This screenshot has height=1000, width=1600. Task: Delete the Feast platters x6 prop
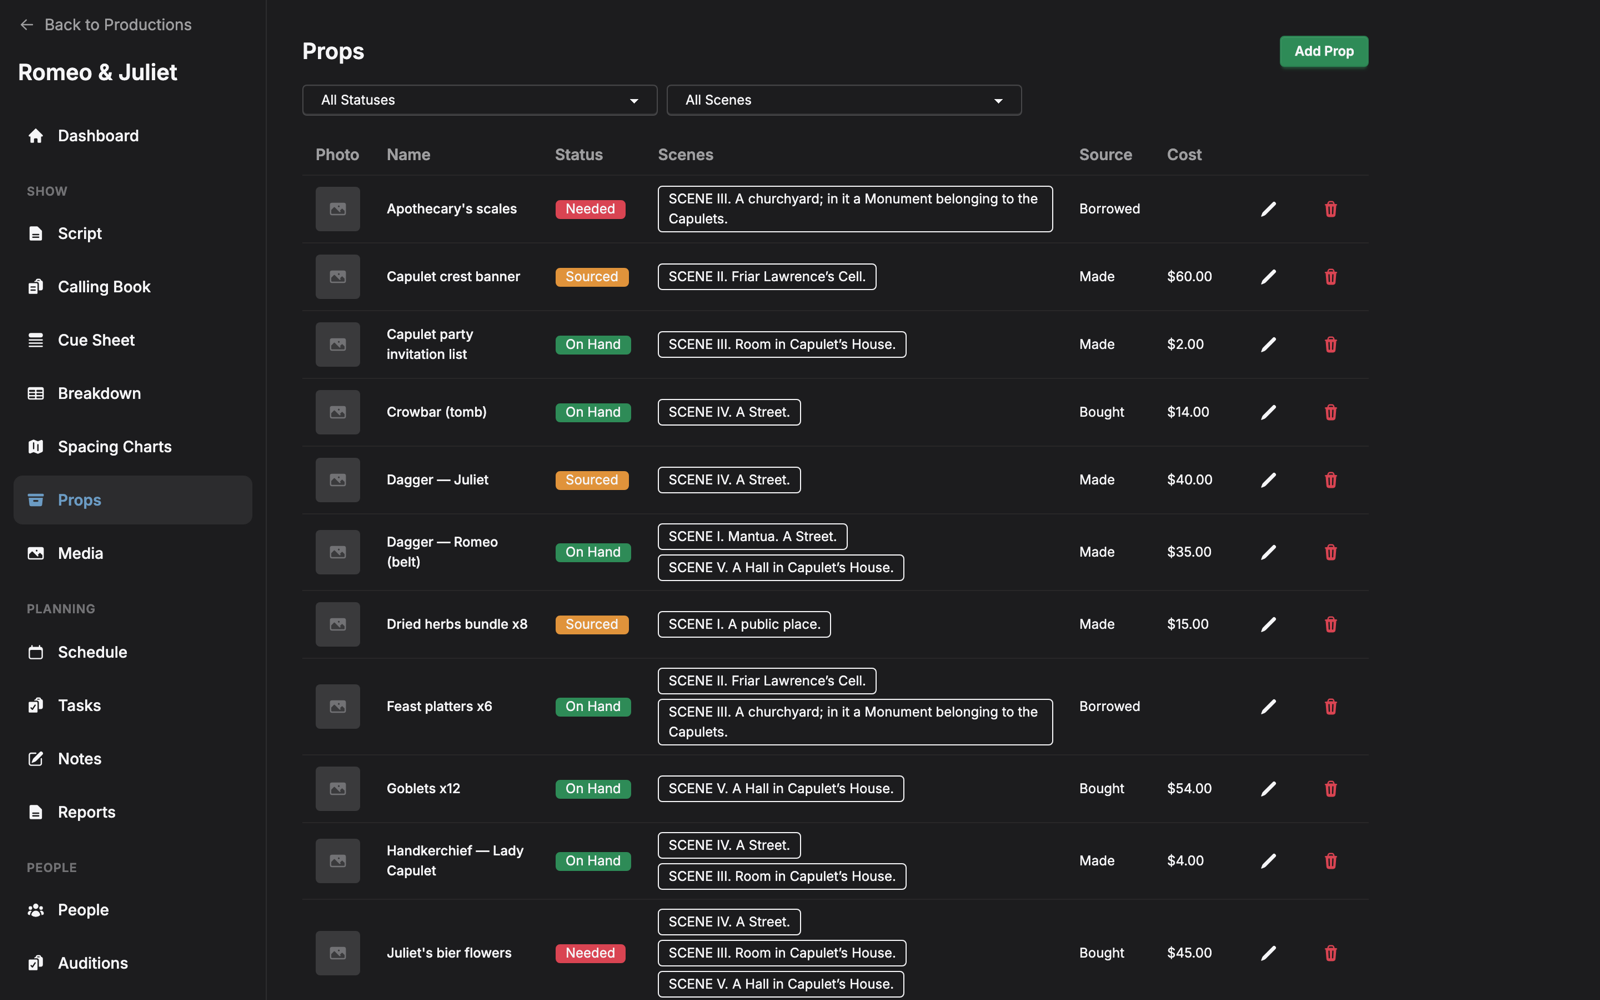tap(1330, 706)
